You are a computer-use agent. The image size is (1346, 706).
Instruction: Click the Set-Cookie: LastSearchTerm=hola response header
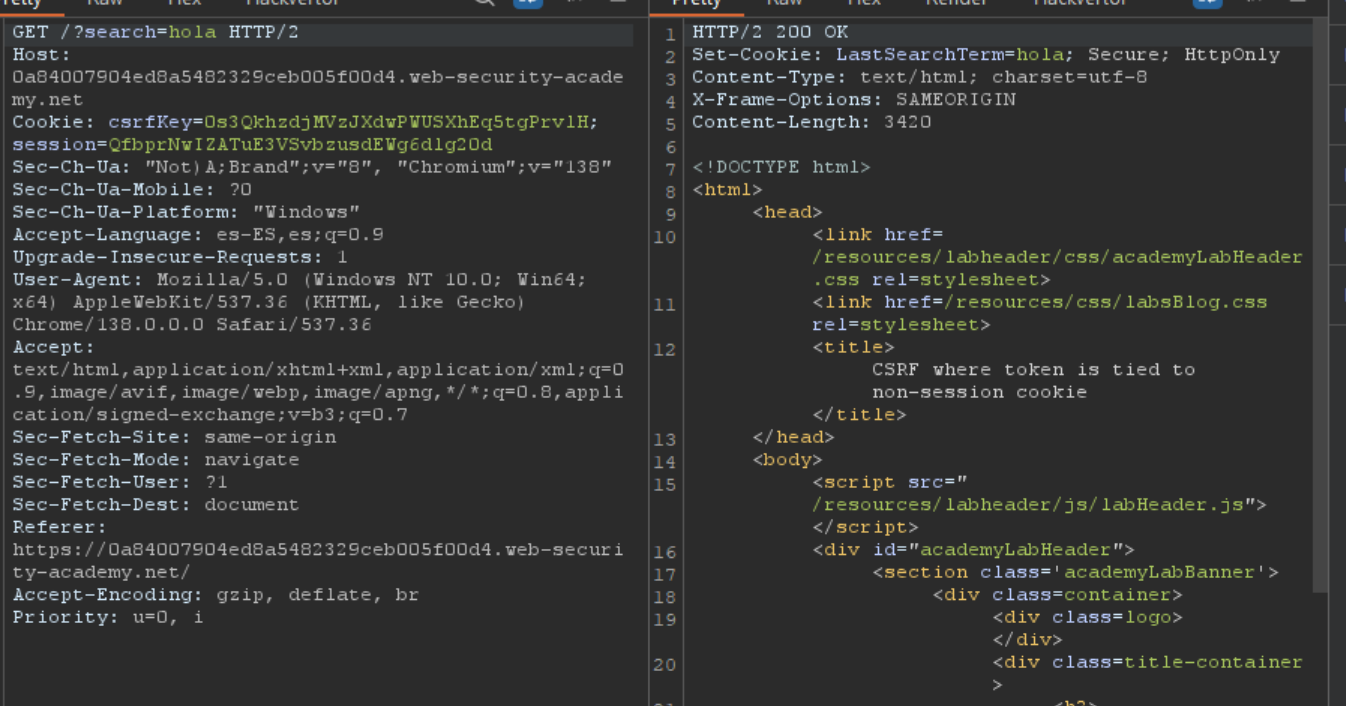click(x=986, y=55)
